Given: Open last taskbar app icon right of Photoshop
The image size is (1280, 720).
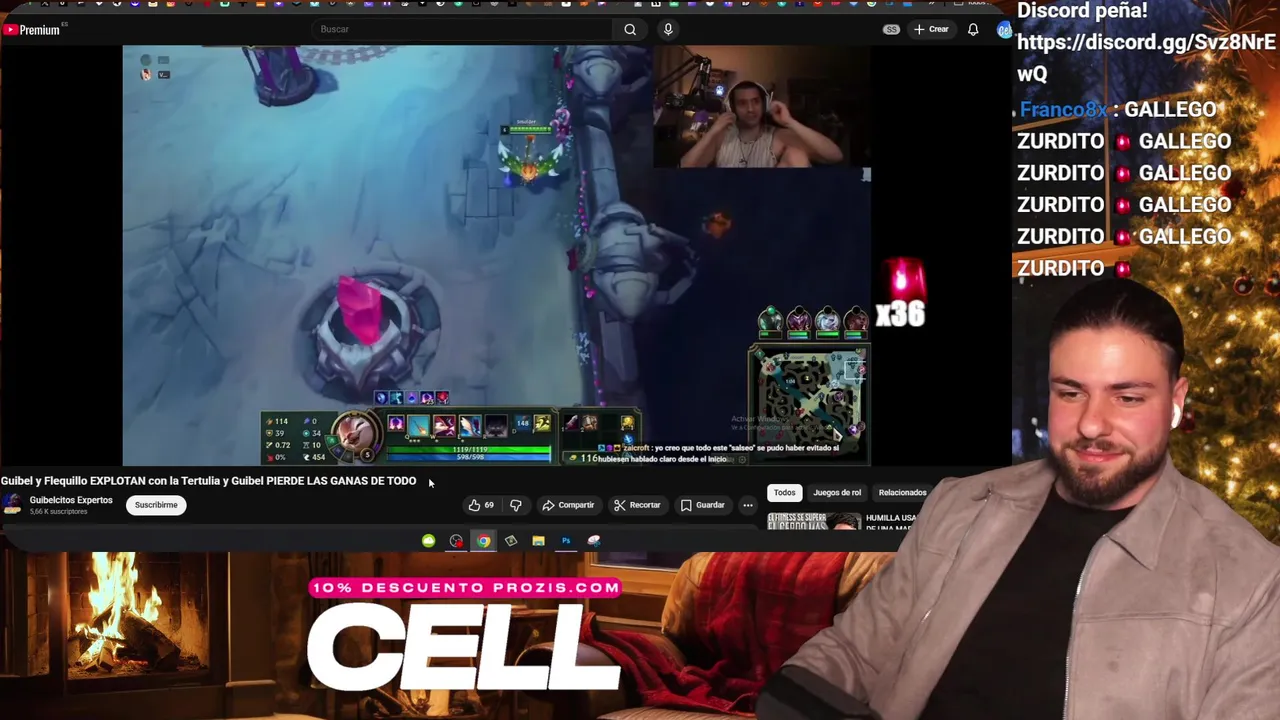Looking at the screenshot, I should click(594, 541).
